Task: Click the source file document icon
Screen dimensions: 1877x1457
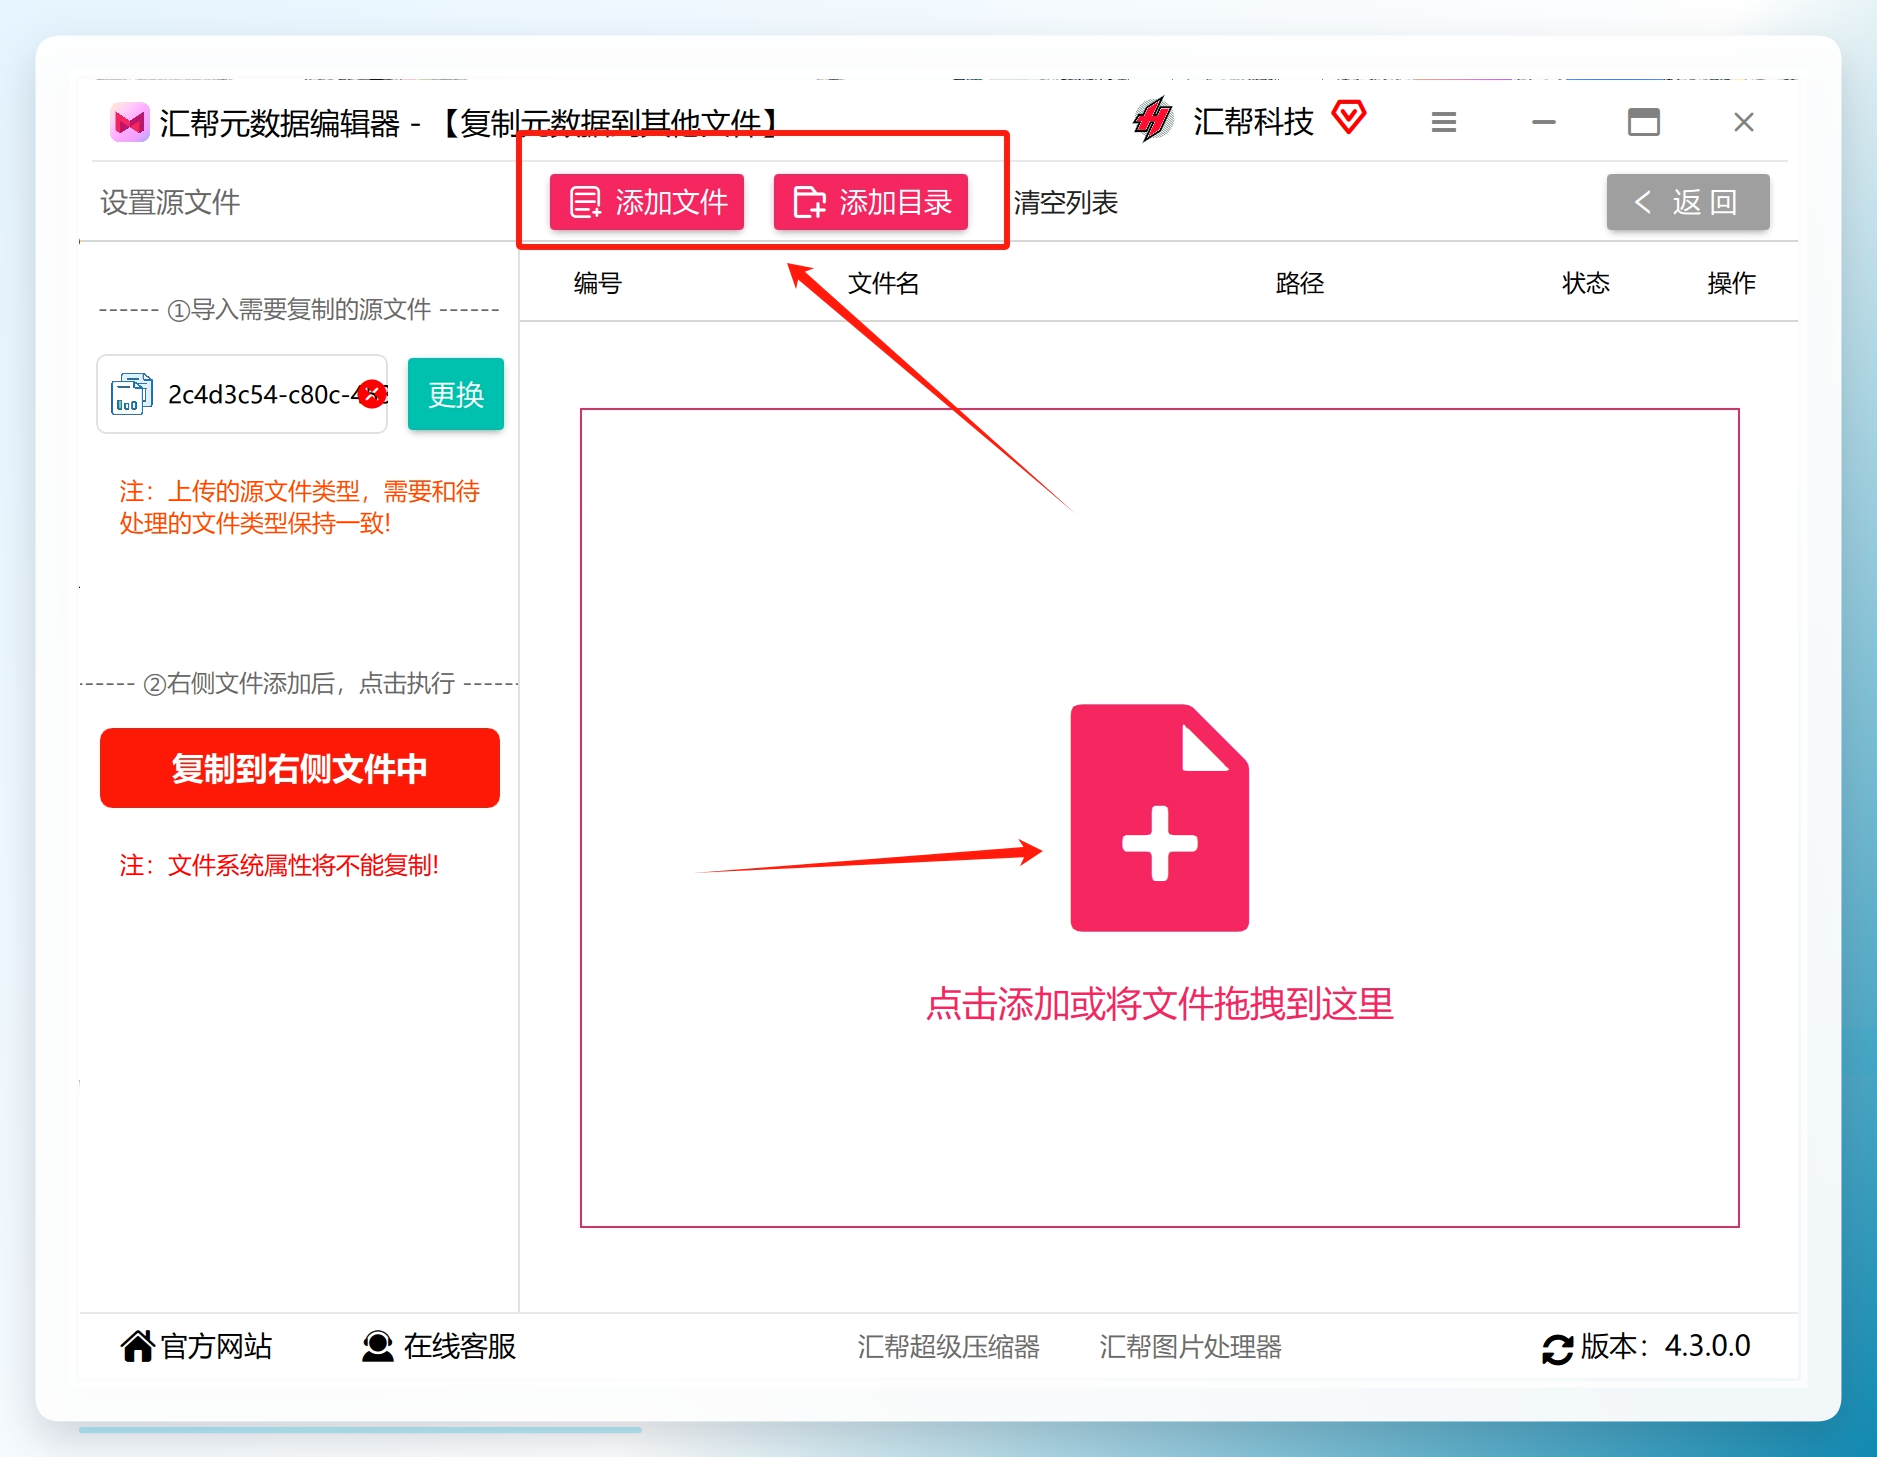Action: (132, 394)
